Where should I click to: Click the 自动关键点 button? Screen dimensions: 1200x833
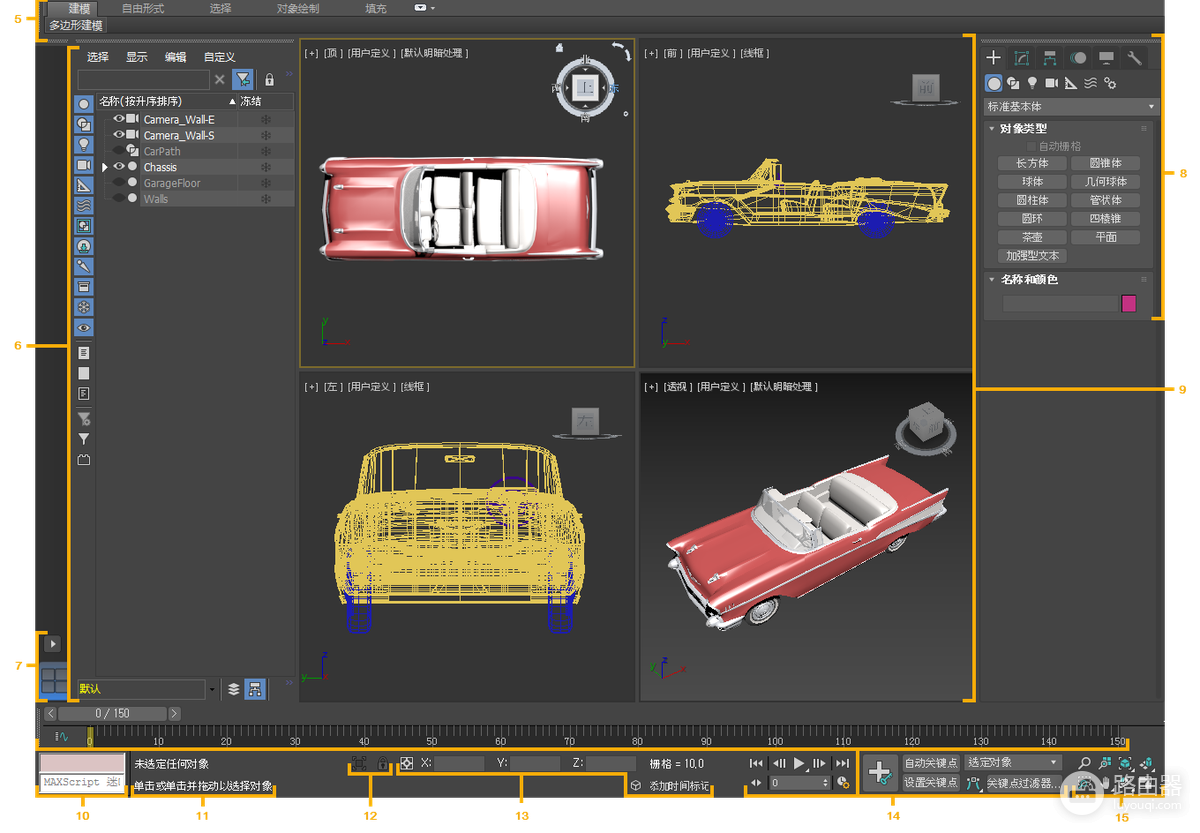point(930,763)
